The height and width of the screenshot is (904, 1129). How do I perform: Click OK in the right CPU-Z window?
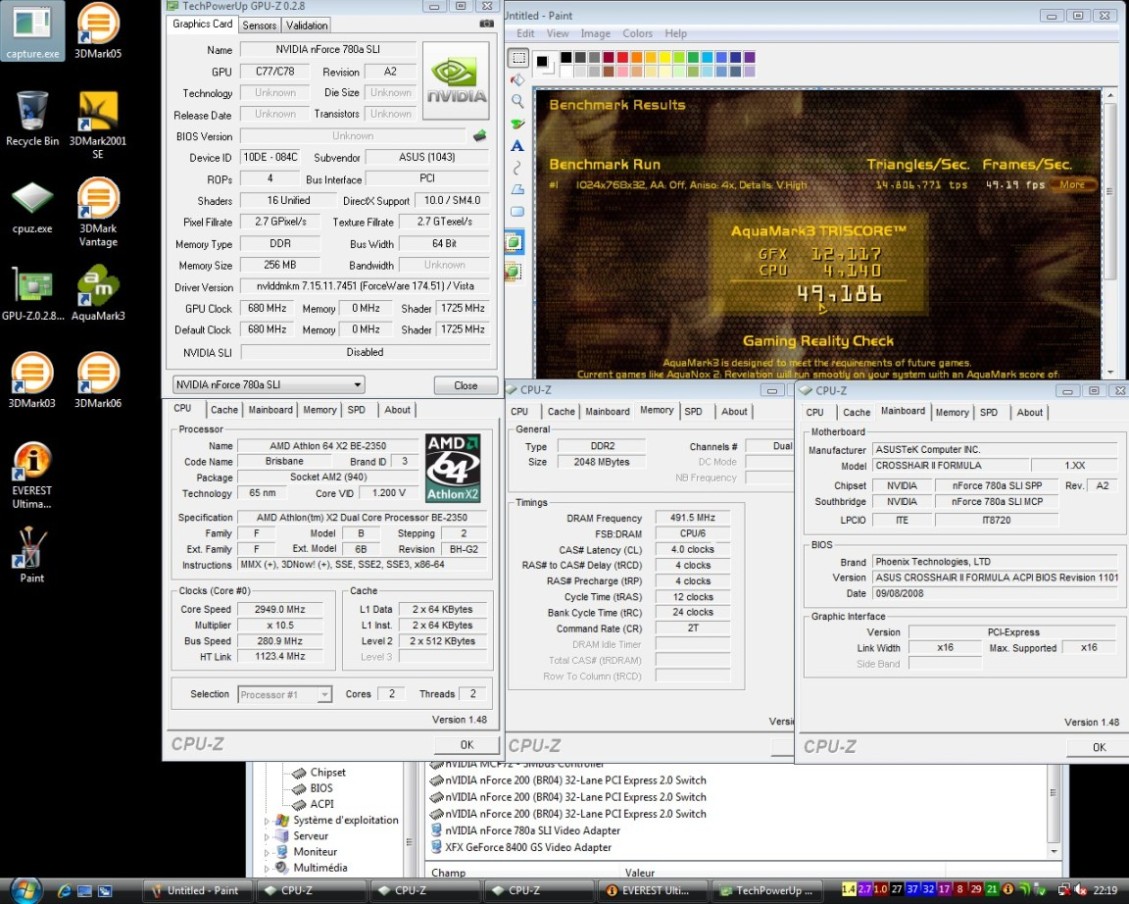click(x=1099, y=747)
